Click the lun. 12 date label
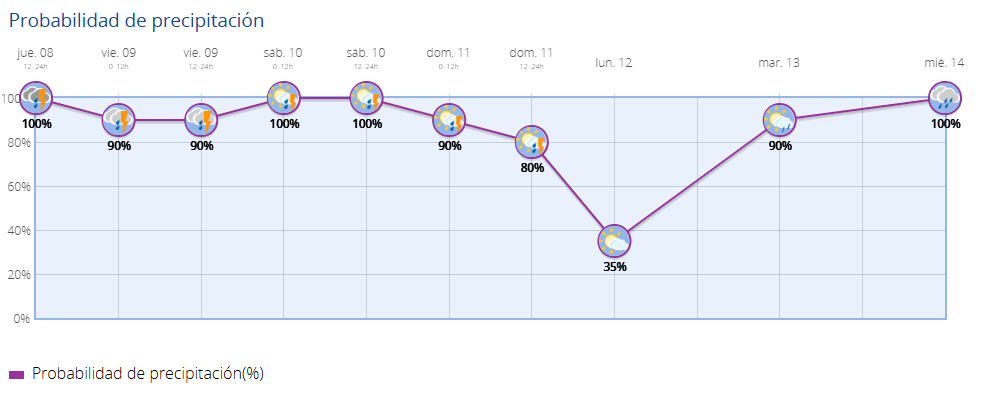Screen dimensions: 984x401 click(x=614, y=63)
